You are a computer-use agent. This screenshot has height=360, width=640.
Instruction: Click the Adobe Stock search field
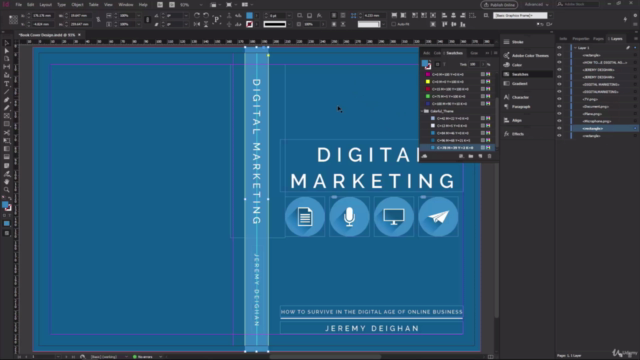578,4
